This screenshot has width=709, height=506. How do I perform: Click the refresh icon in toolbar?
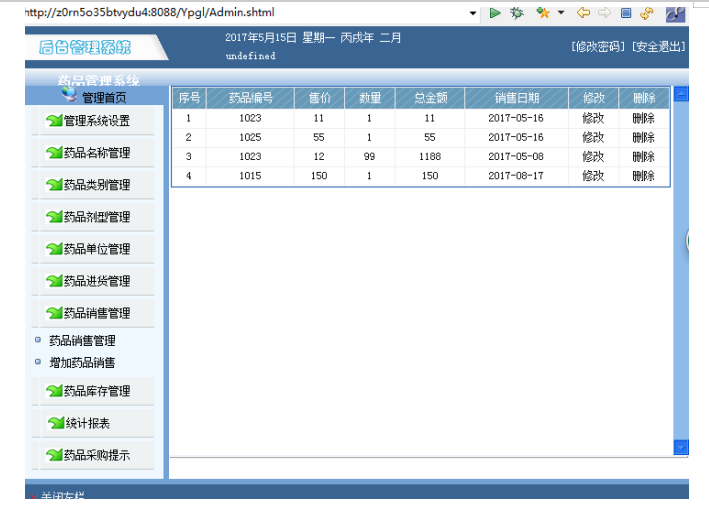tap(647, 13)
